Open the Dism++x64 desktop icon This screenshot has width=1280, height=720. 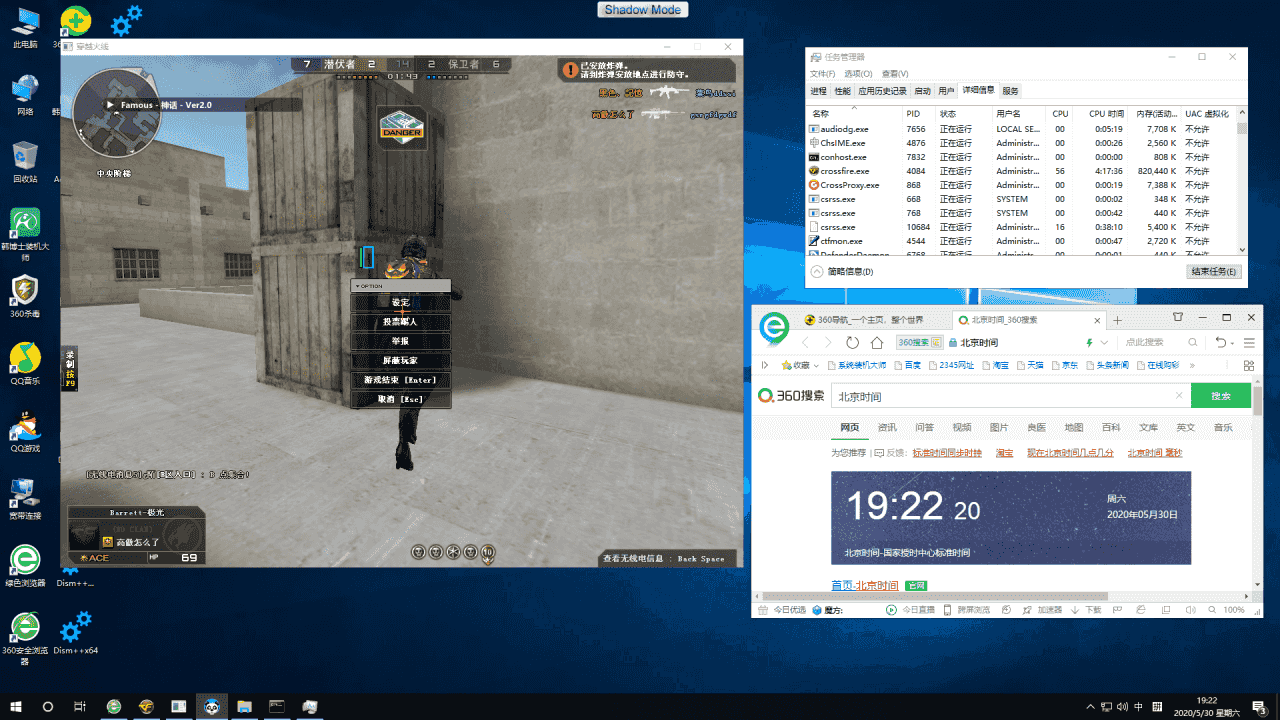tap(76, 633)
